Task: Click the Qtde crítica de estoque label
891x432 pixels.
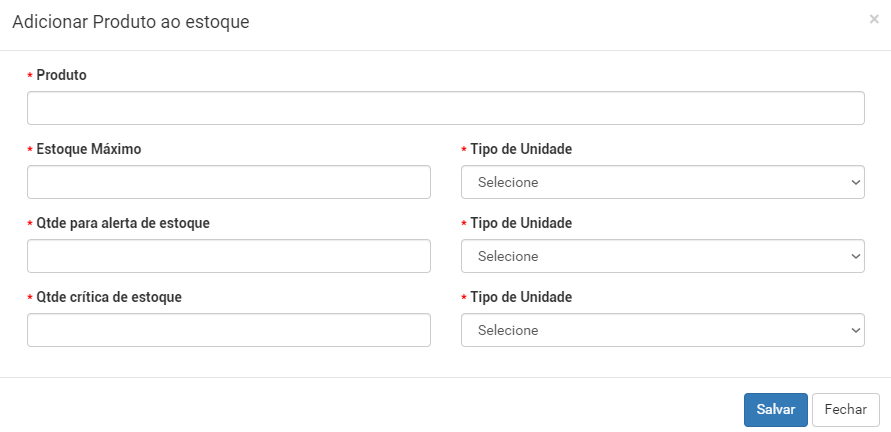Action: [109, 297]
